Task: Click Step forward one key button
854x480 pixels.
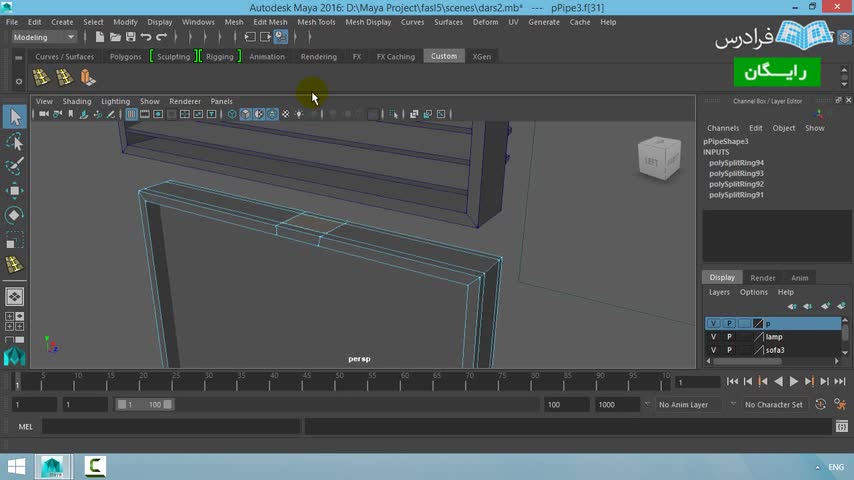Action: [x=809, y=382]
